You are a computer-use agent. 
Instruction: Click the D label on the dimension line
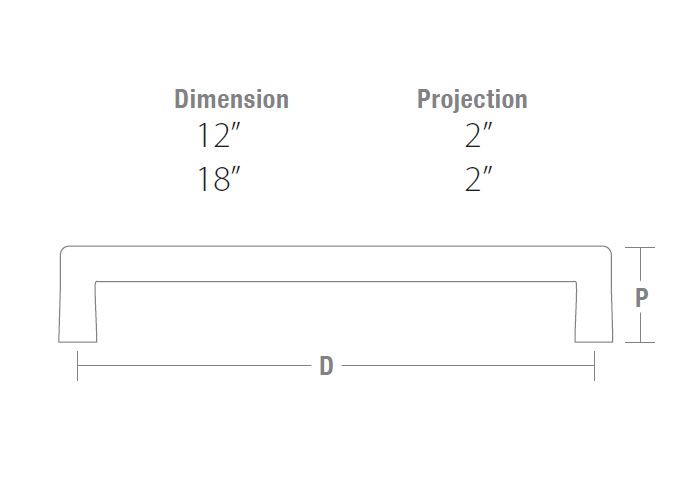coord(326,366)
